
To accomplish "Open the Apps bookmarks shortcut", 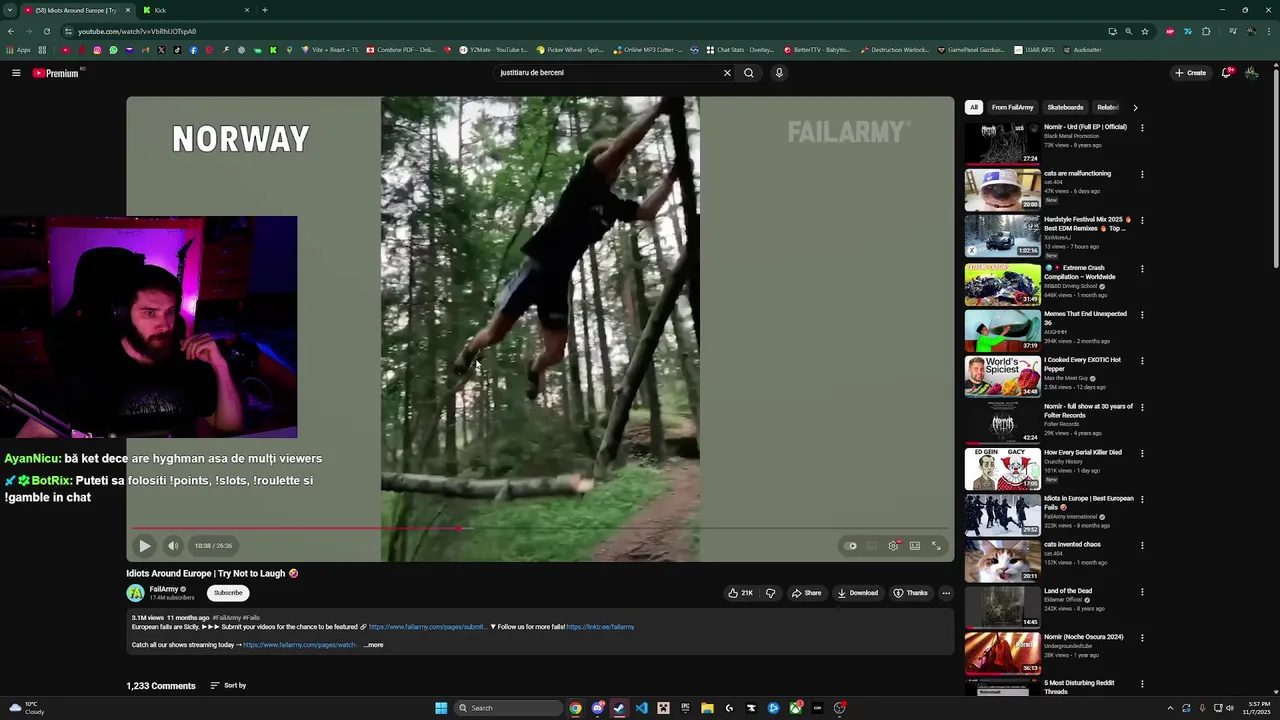I will coord(18,50).
